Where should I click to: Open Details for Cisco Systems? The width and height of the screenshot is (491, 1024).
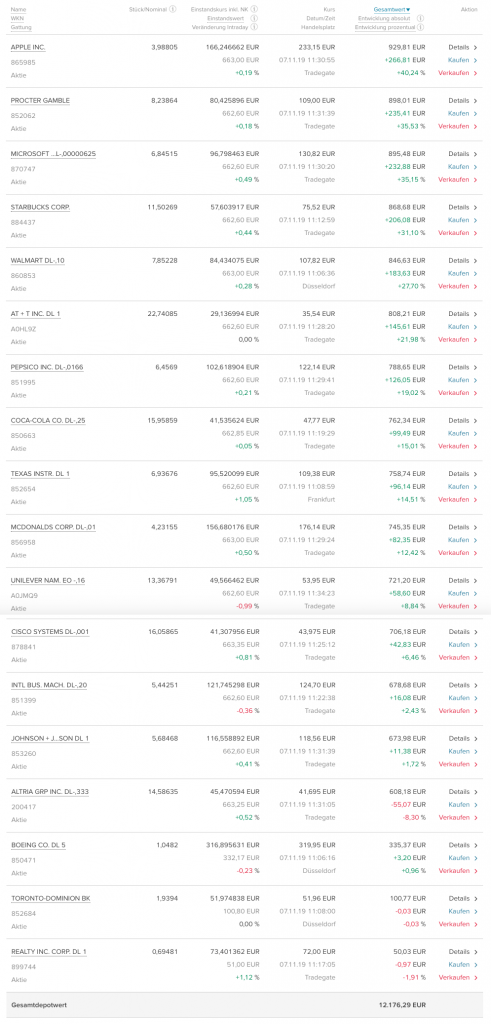pyautogui.click(x=462, y=632)
